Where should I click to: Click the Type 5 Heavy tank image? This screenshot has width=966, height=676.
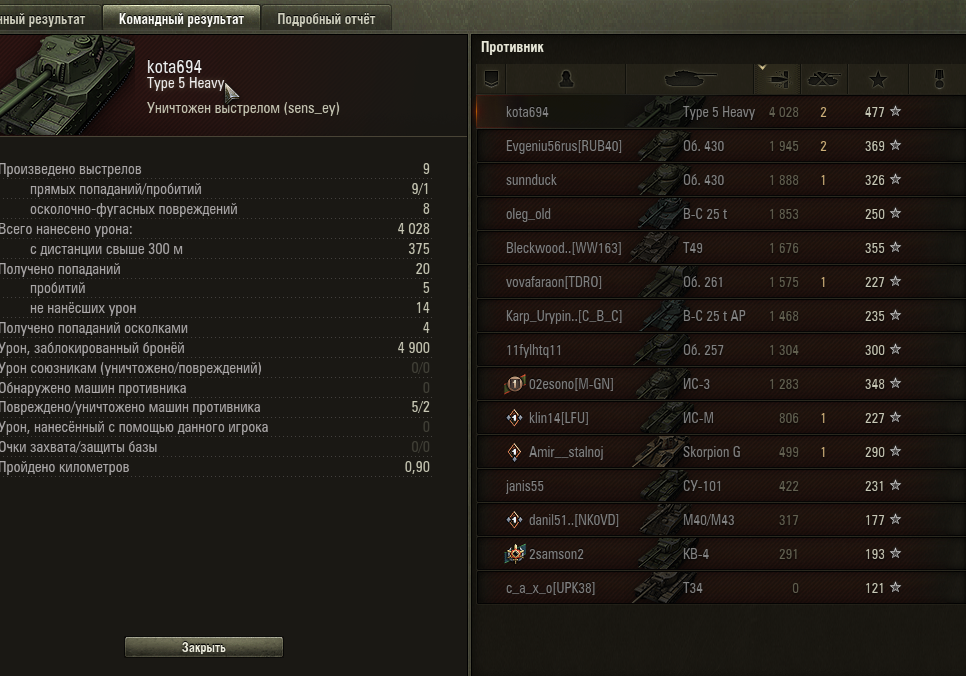click(67, 84)
